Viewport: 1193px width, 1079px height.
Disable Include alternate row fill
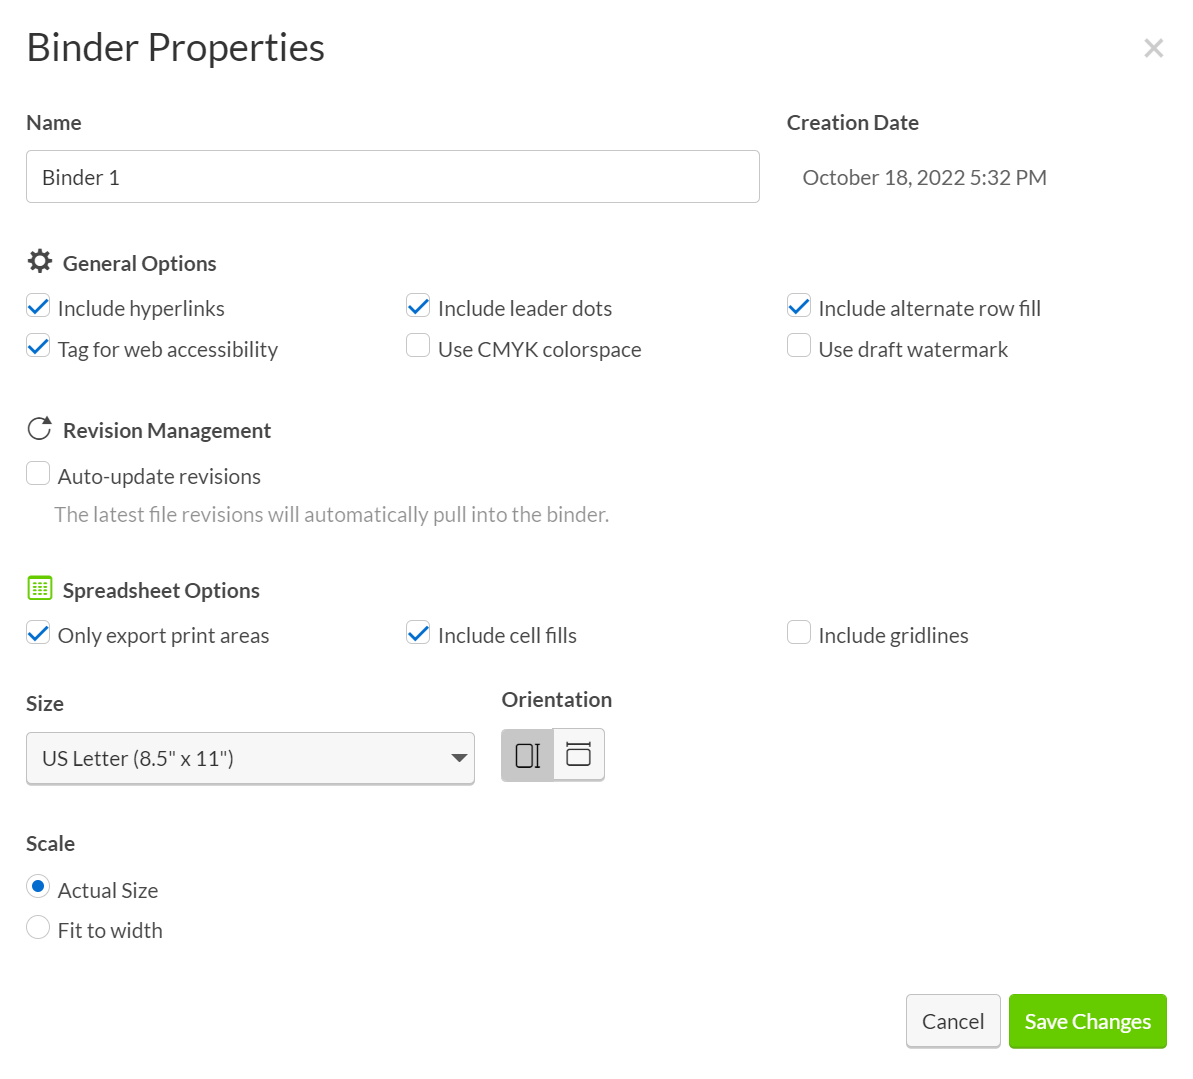tap(798, 305)
